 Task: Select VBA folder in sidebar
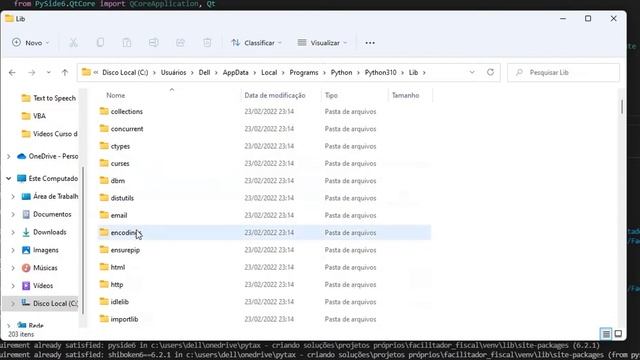(x=33, y=116)
